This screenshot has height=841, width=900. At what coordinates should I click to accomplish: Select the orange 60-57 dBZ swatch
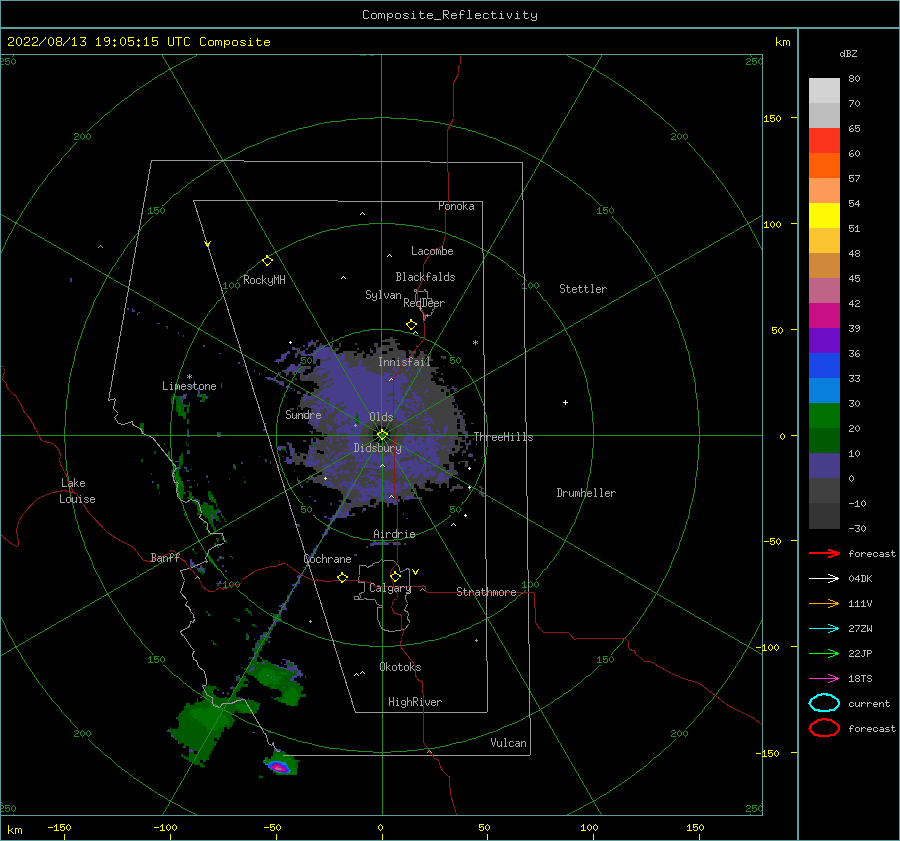click(824, 166)
